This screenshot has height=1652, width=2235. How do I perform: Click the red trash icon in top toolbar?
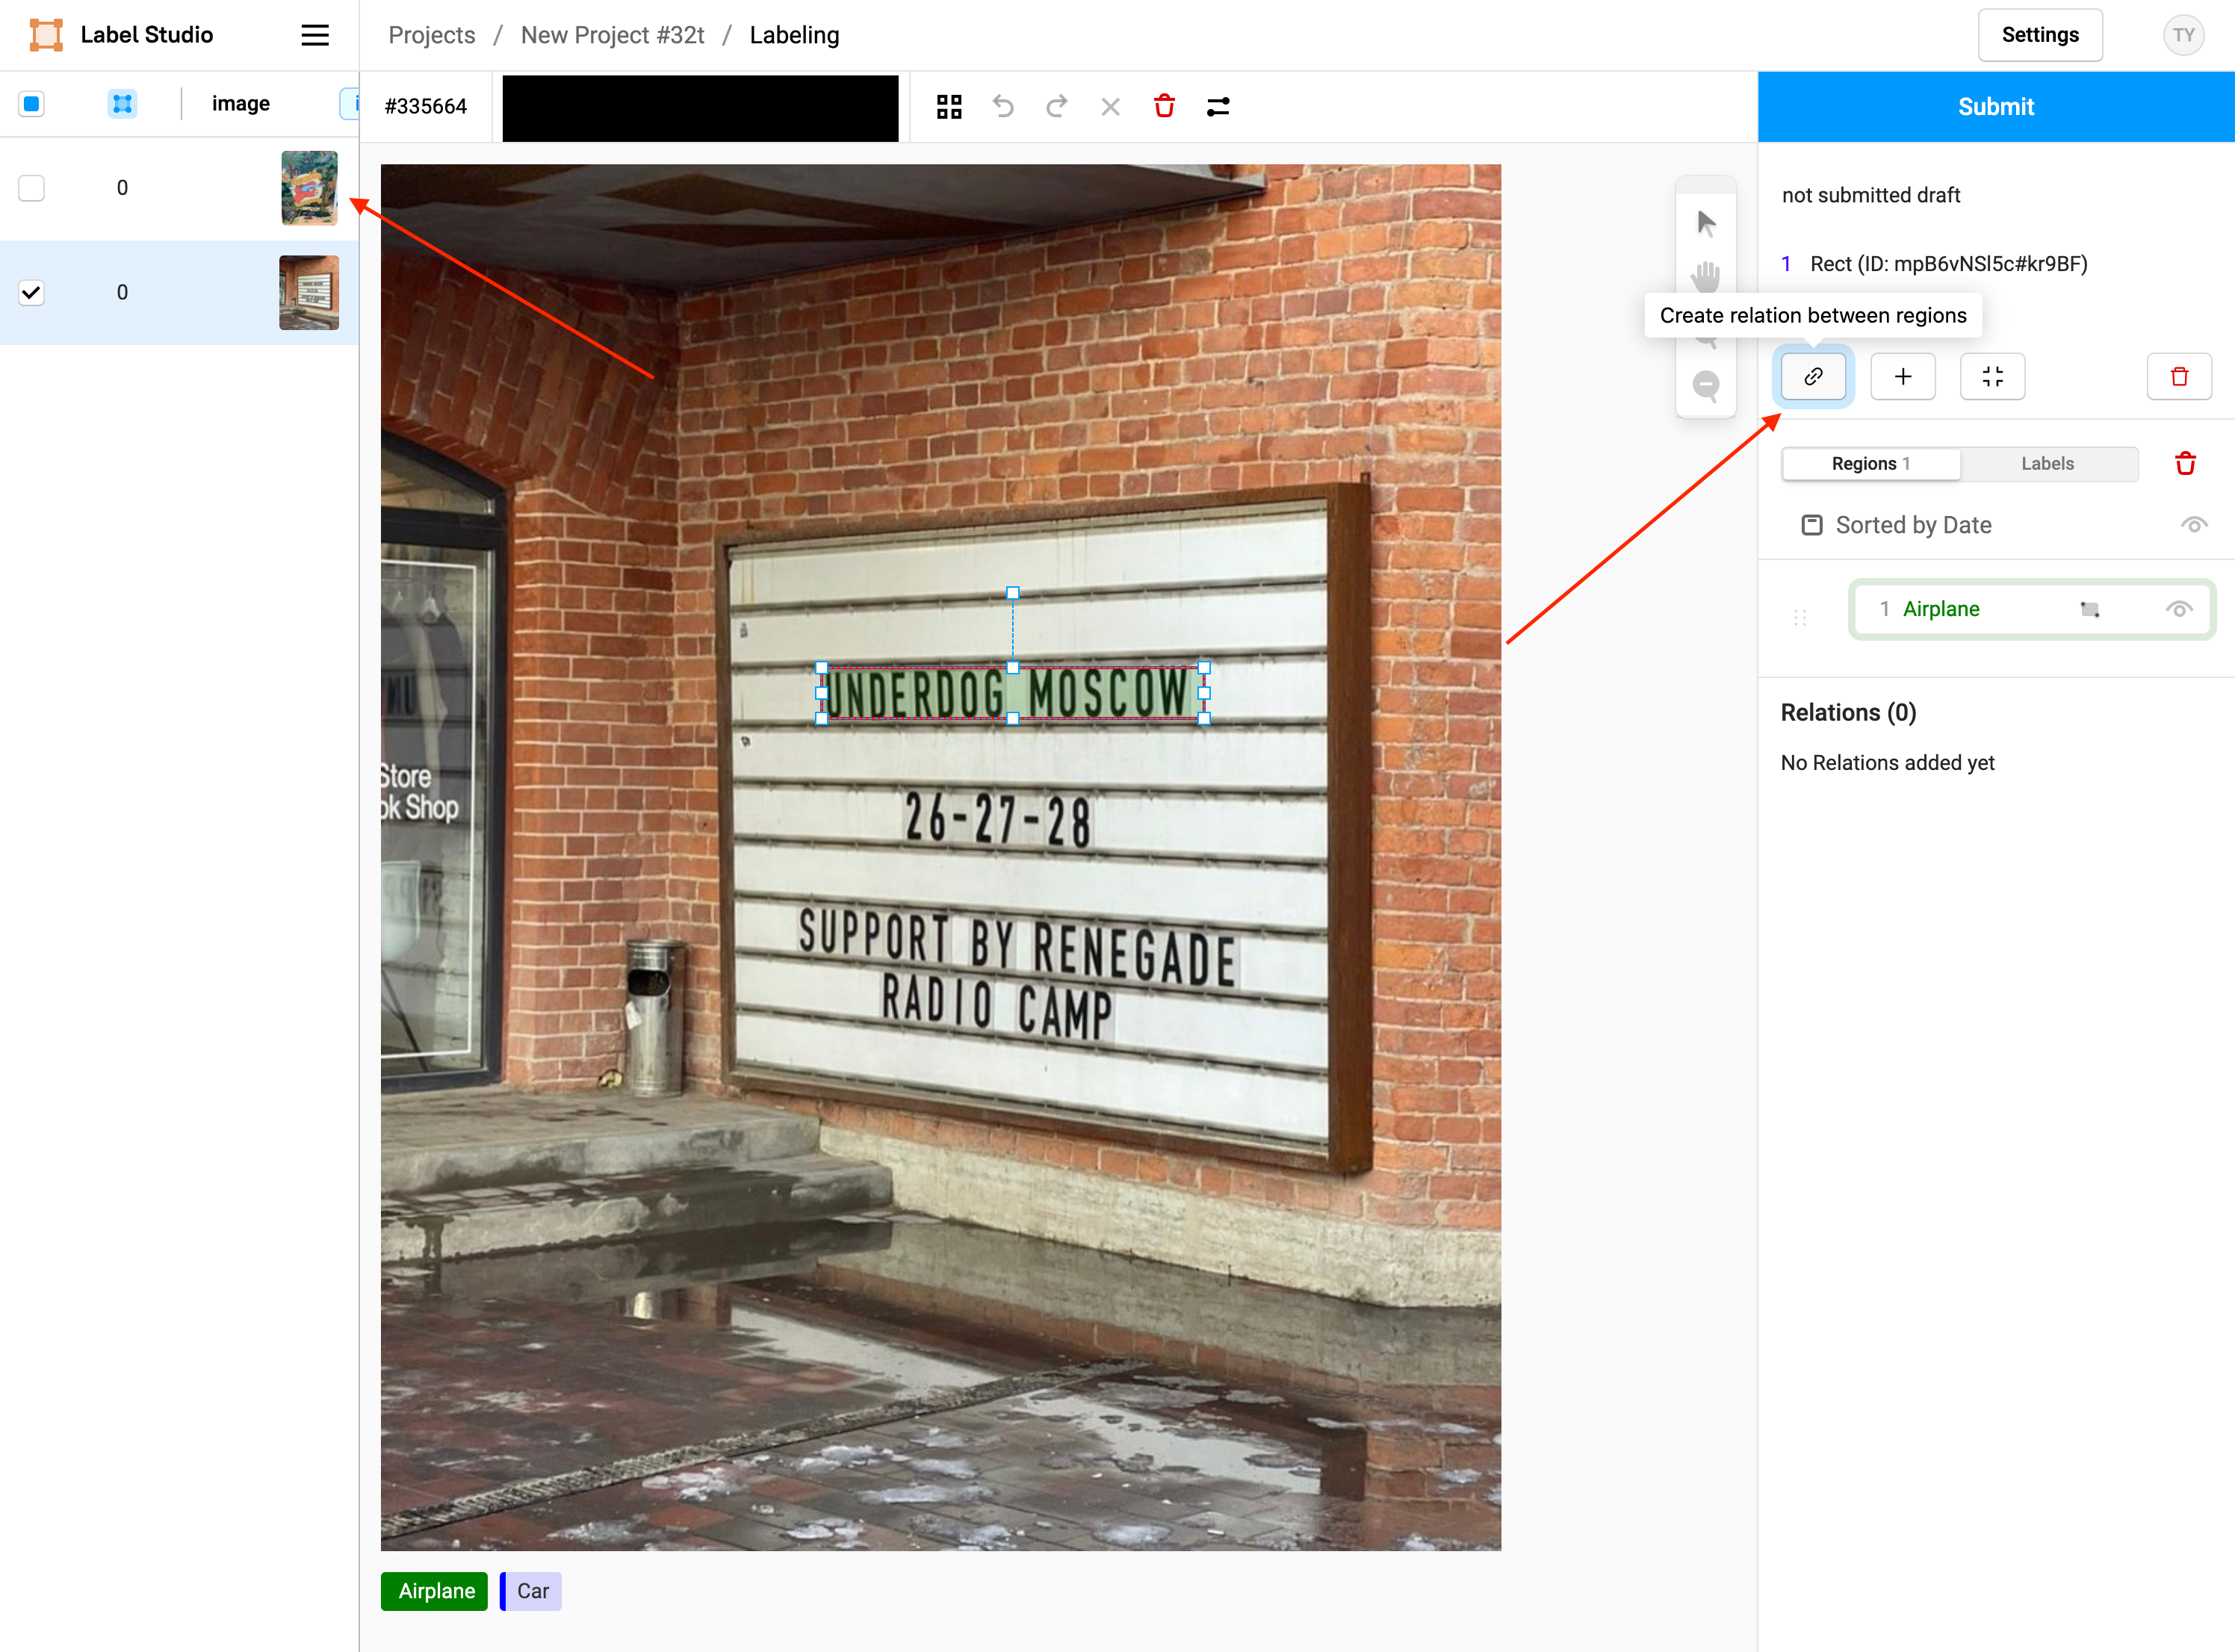(x=1164, y=106)
